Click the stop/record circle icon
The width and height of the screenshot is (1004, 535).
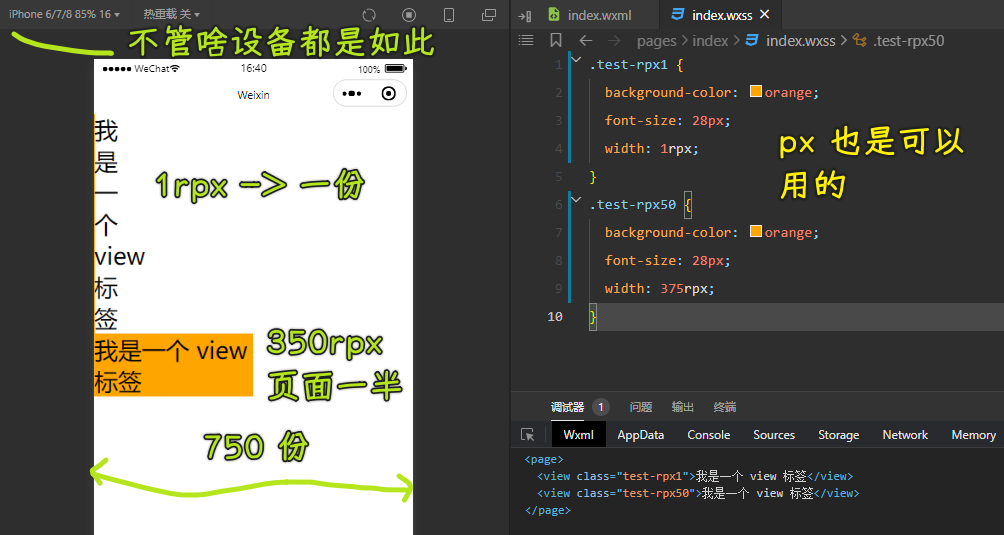pyautogui.click(x=409, y=15)
